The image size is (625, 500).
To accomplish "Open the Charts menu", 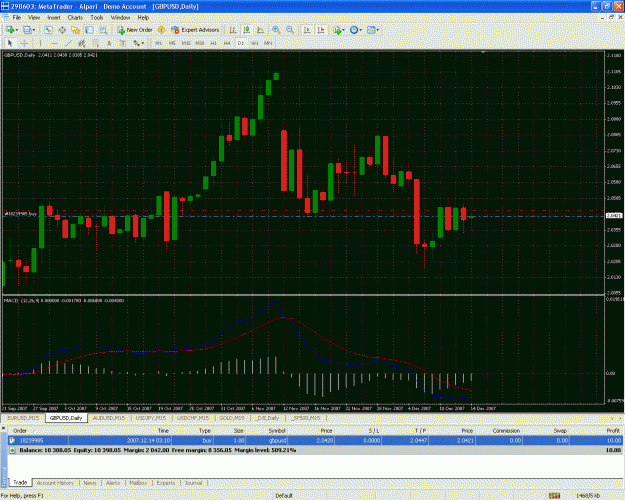I will 75,18.
